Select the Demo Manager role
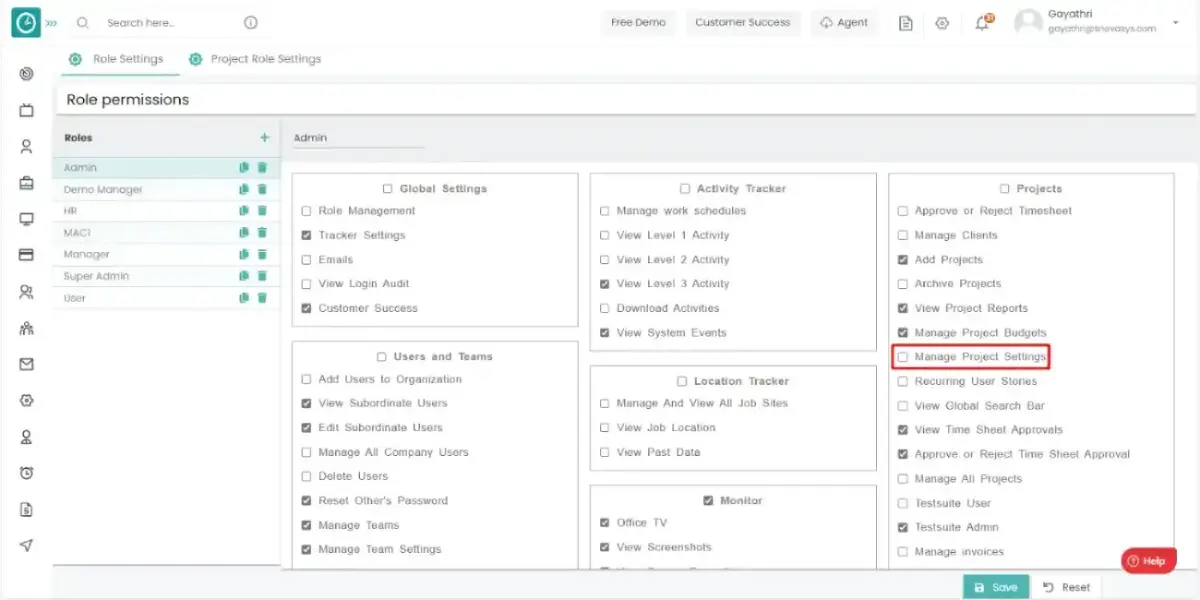This screenshot has height=600, width=1200. [103, 190]
